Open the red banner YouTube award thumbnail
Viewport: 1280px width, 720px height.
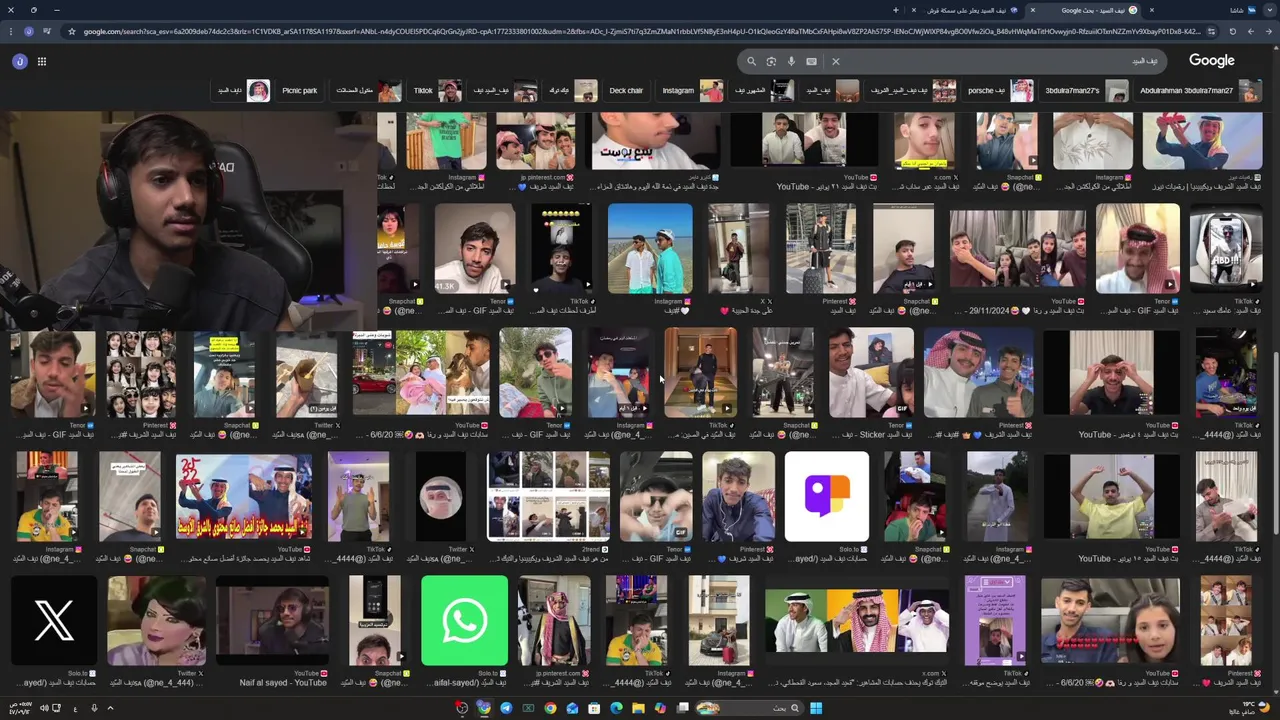click(x=244, y=497)
